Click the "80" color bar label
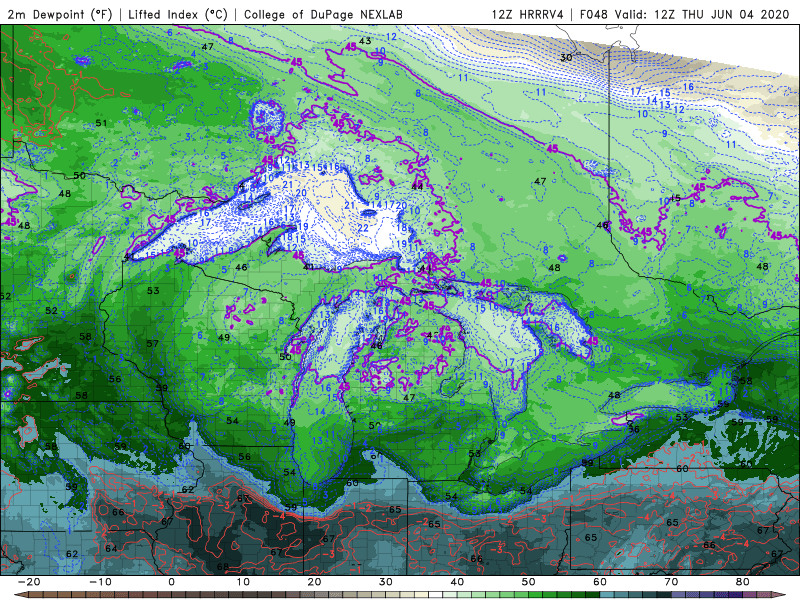Viewport: 800px width, 600px height. [743, 582]
